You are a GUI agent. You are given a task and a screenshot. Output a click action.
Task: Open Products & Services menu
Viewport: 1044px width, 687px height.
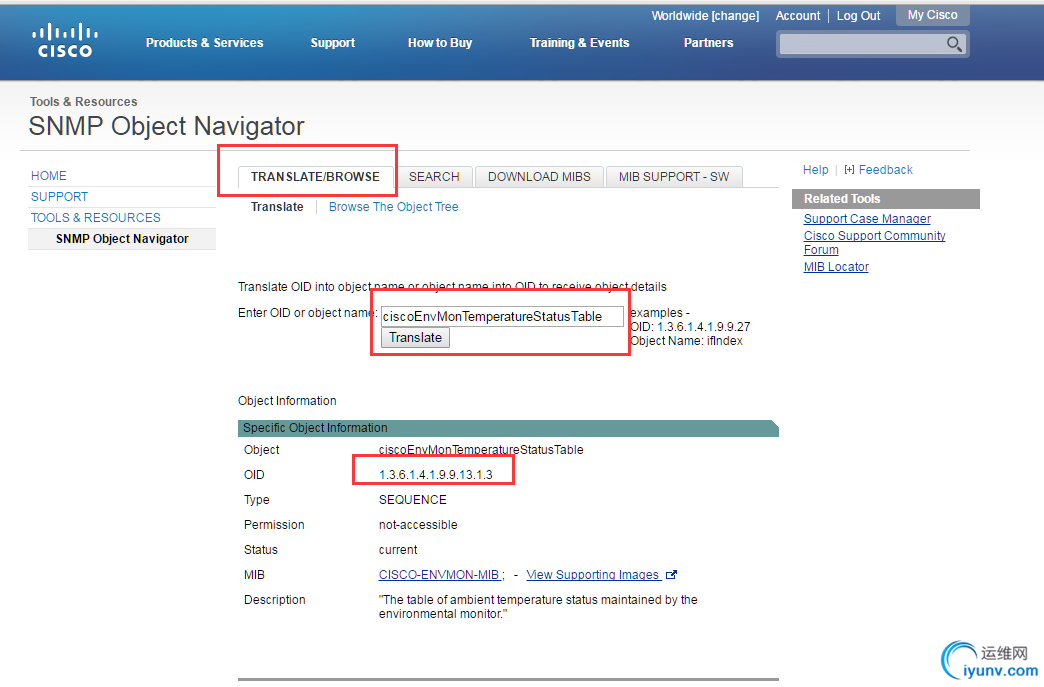point(204,43)
